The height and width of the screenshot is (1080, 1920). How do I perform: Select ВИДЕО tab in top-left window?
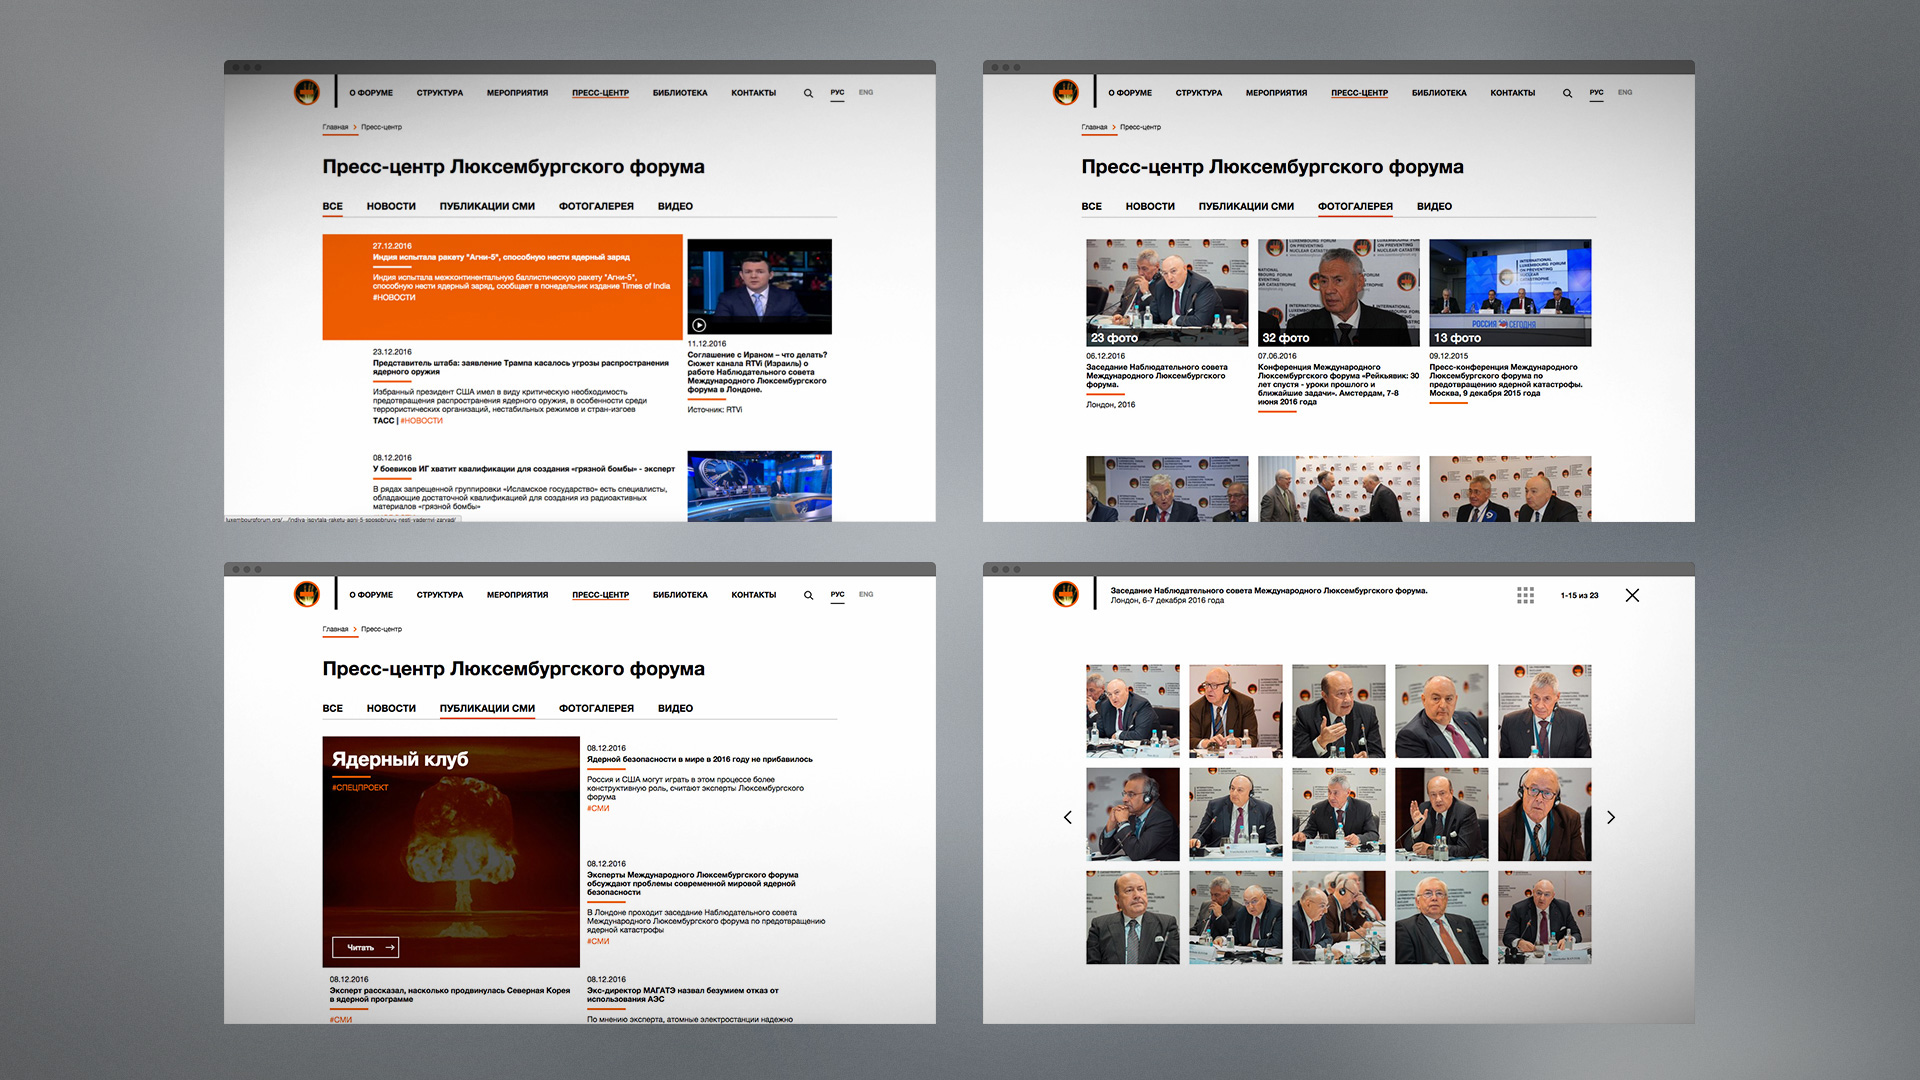[x=675, y=206]
